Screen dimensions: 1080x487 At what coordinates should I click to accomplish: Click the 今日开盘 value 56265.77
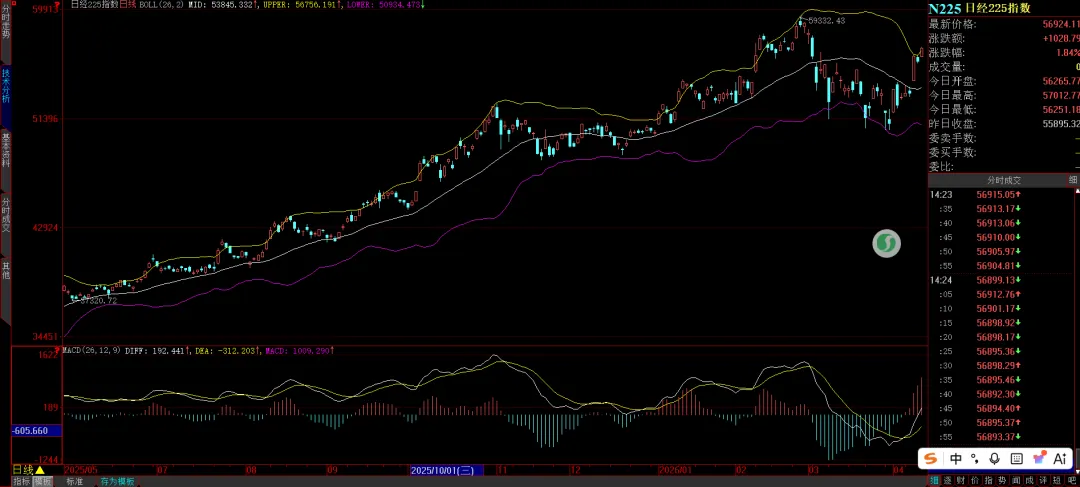[1061, 81]
